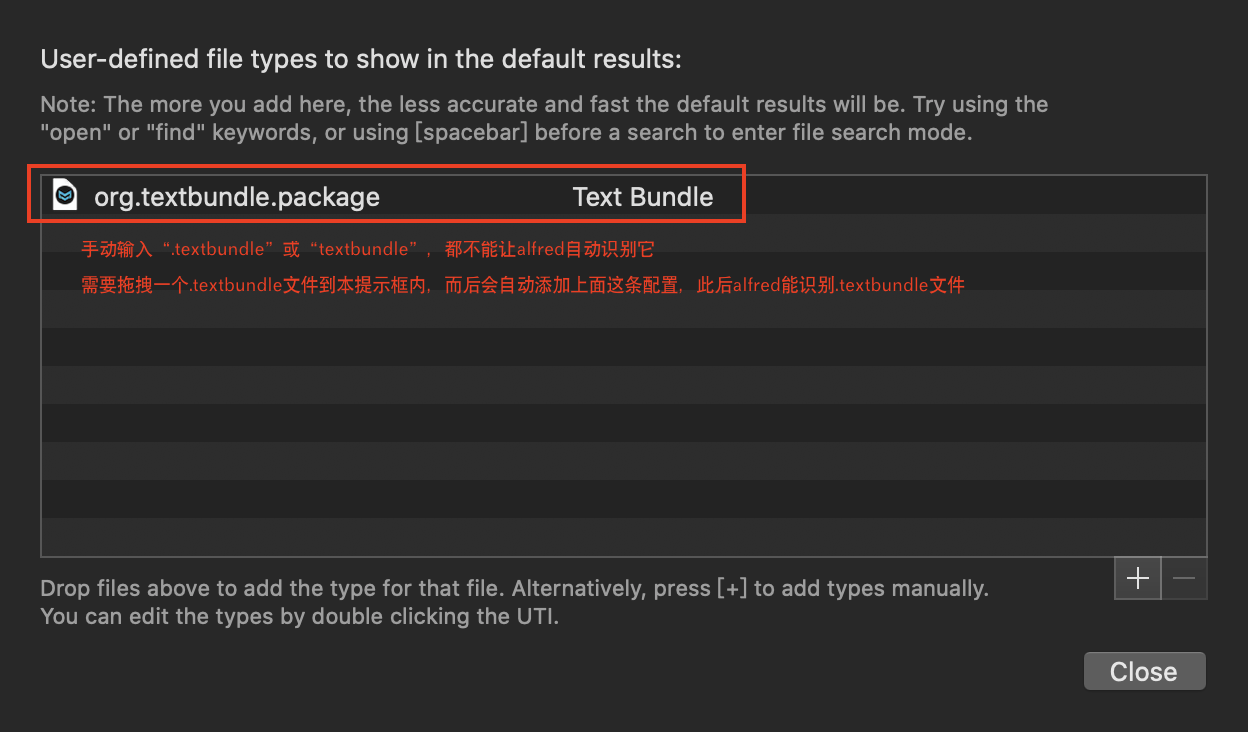This screenshot has width=1248, height=732.
Task: Click the first red annotation line
Action: [367, 249]
